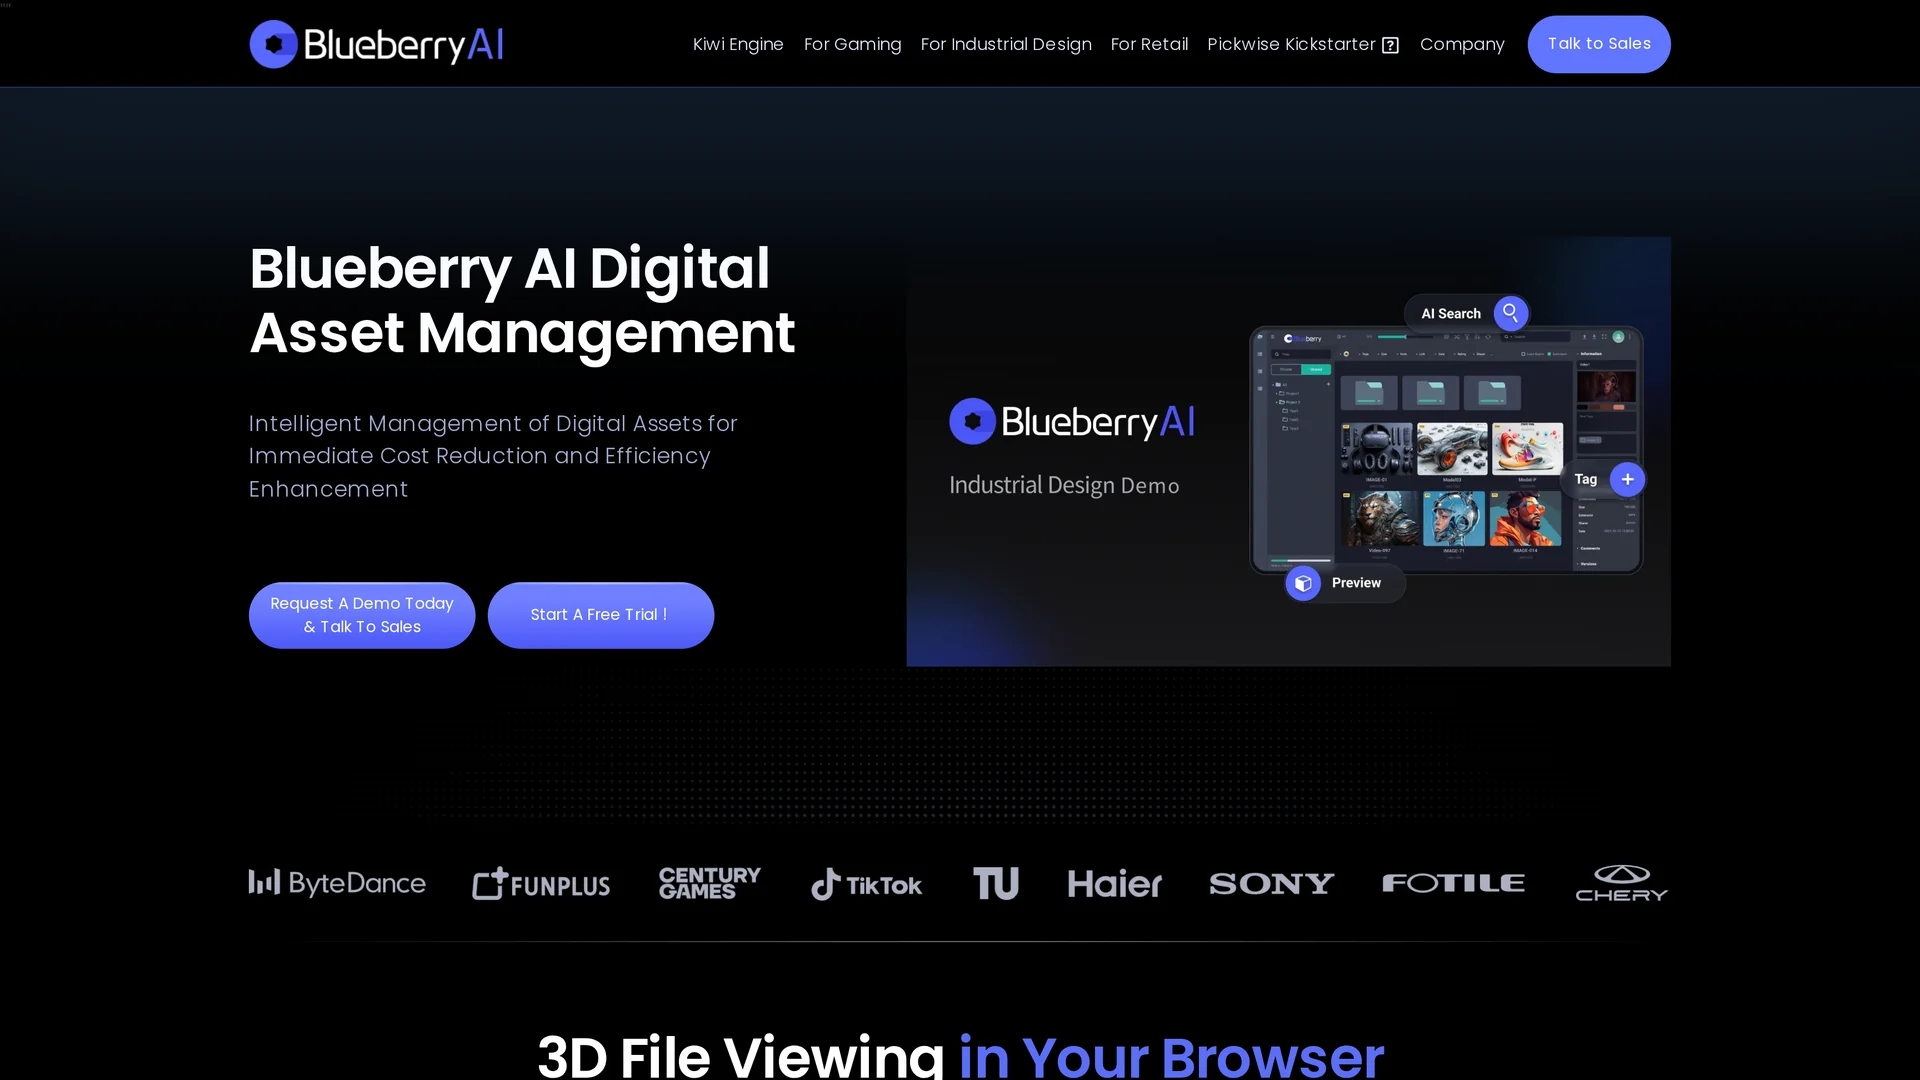
Task: Click the Tag plus icon
Action: (1627, 479)
